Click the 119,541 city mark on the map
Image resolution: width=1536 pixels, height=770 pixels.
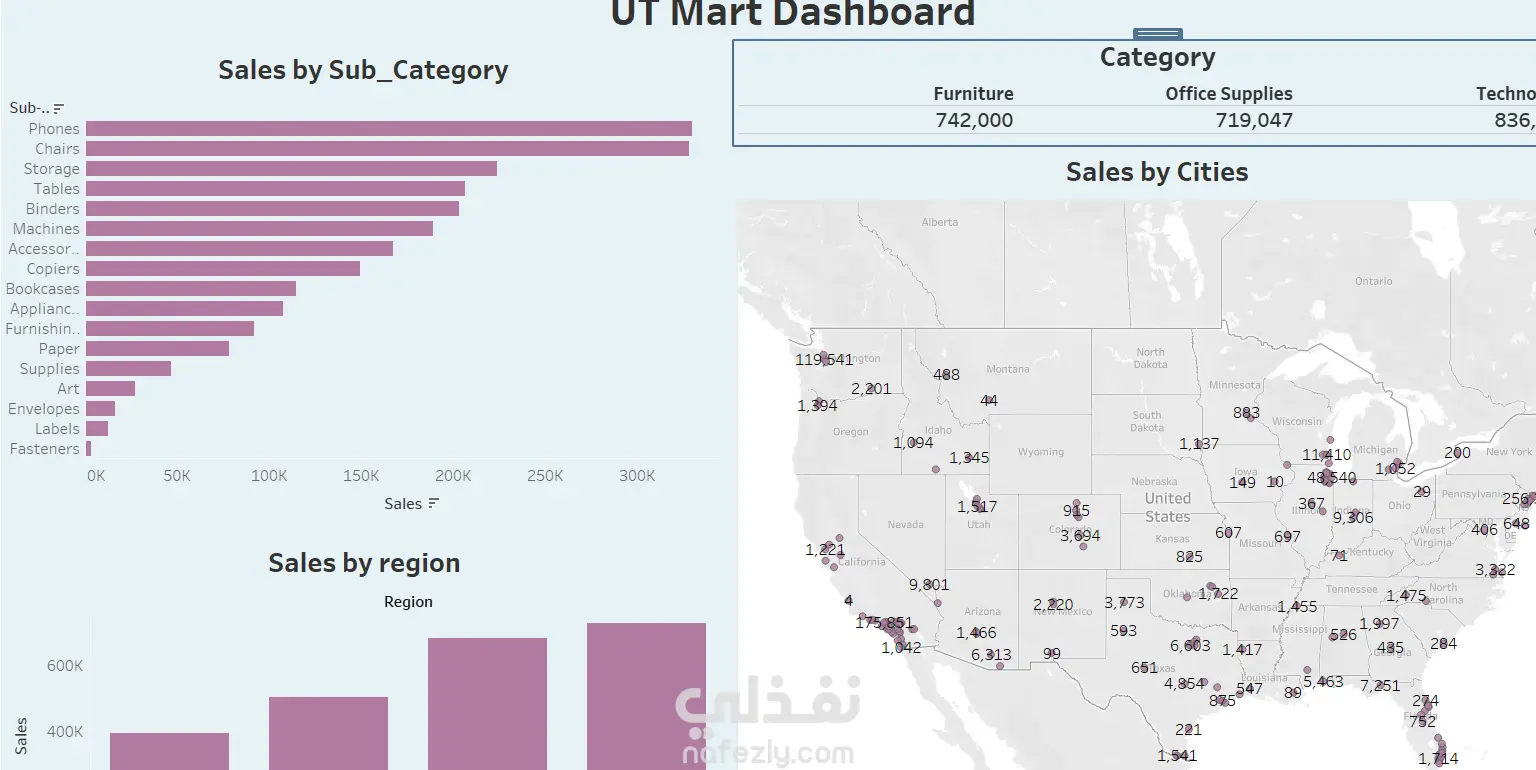824,359
